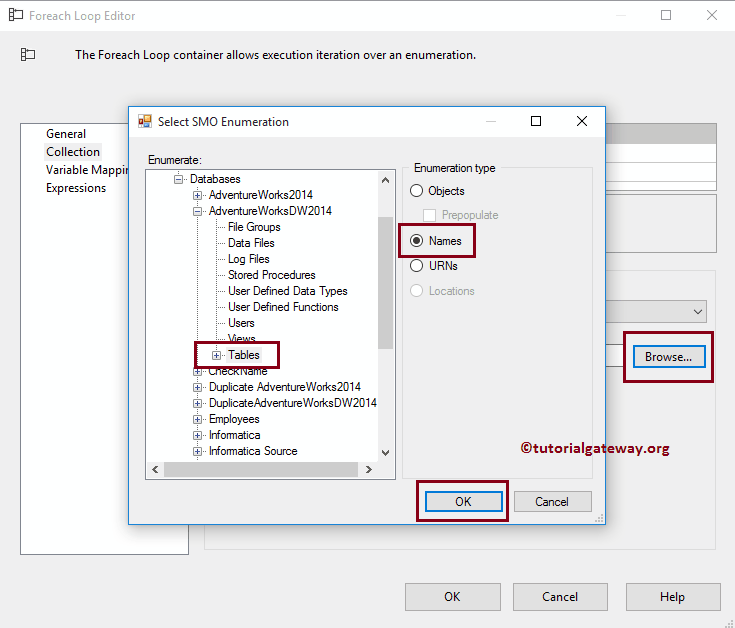Select the Names enumeration type
735x628 pixels.
[x=416, y=241]
